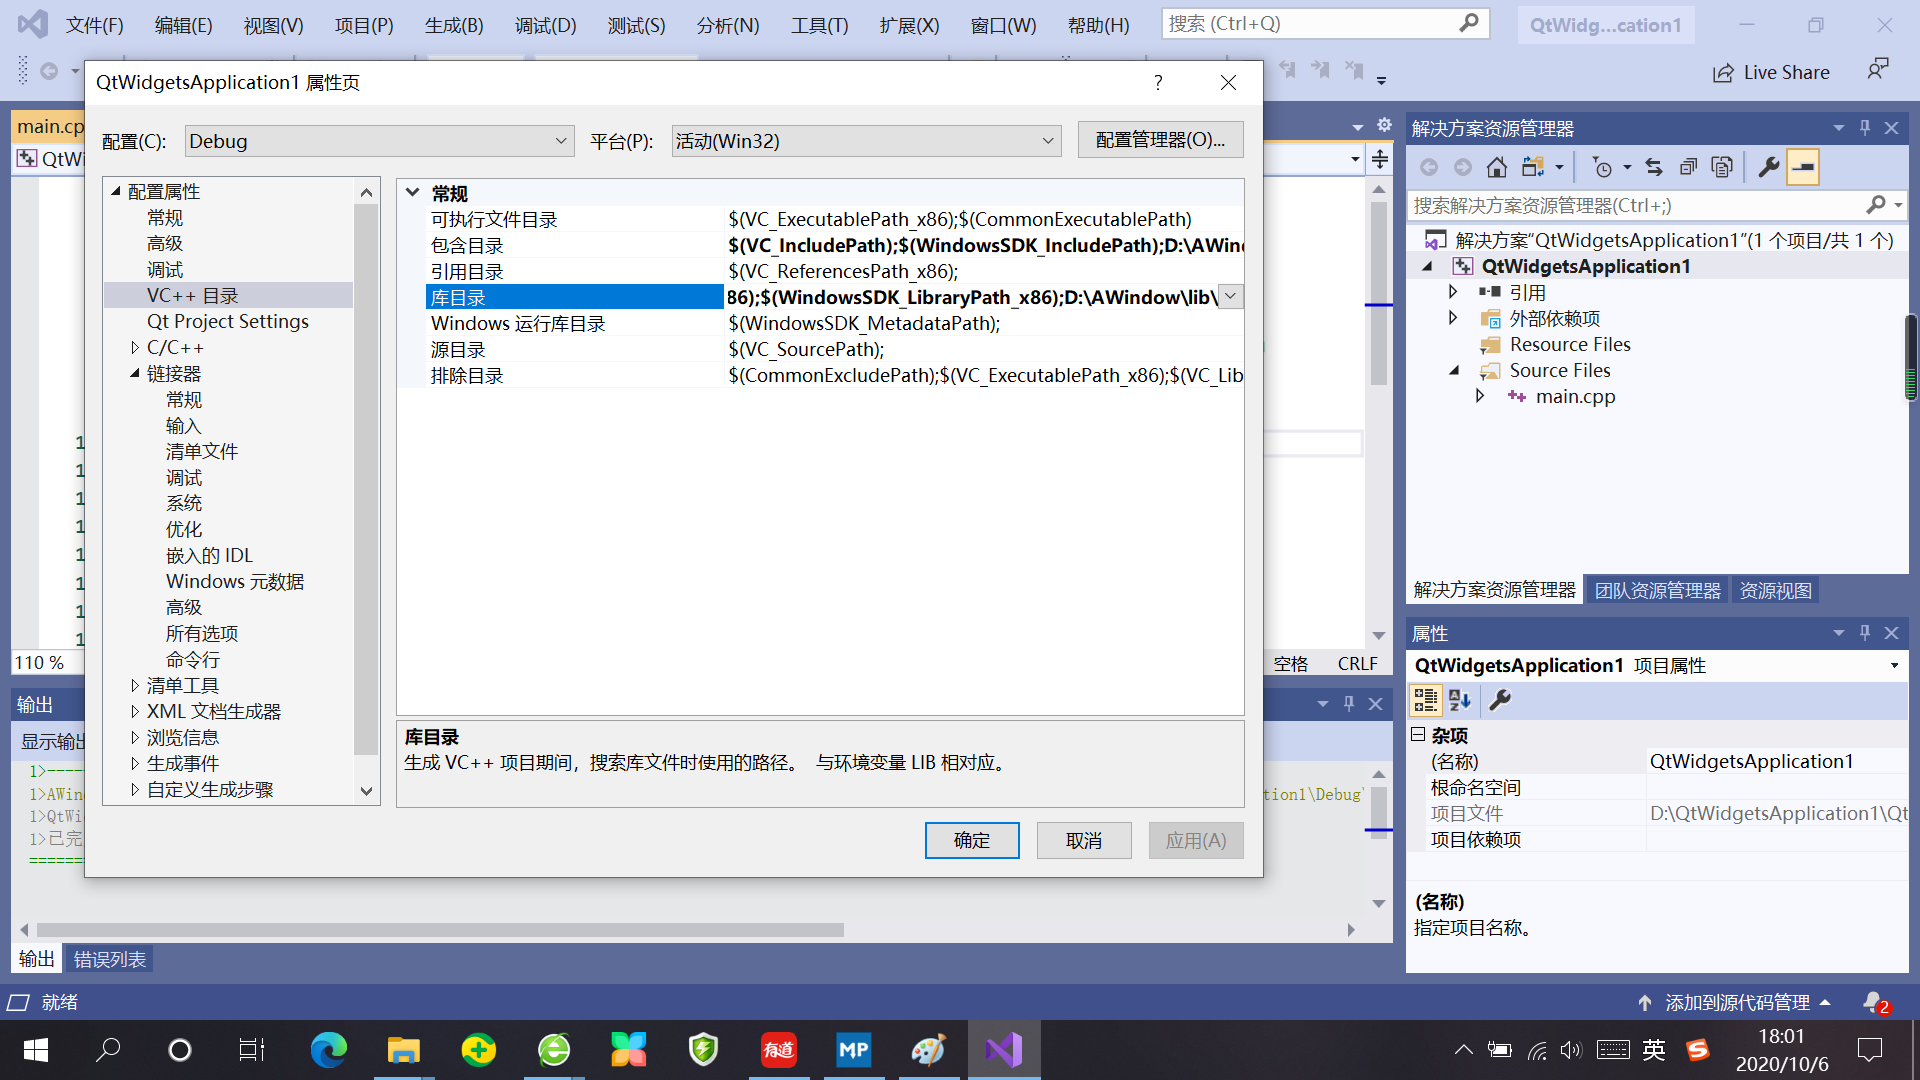Expand the C/C++ tree node
Screen dimensions: 1920x1080
coord(135,348)
